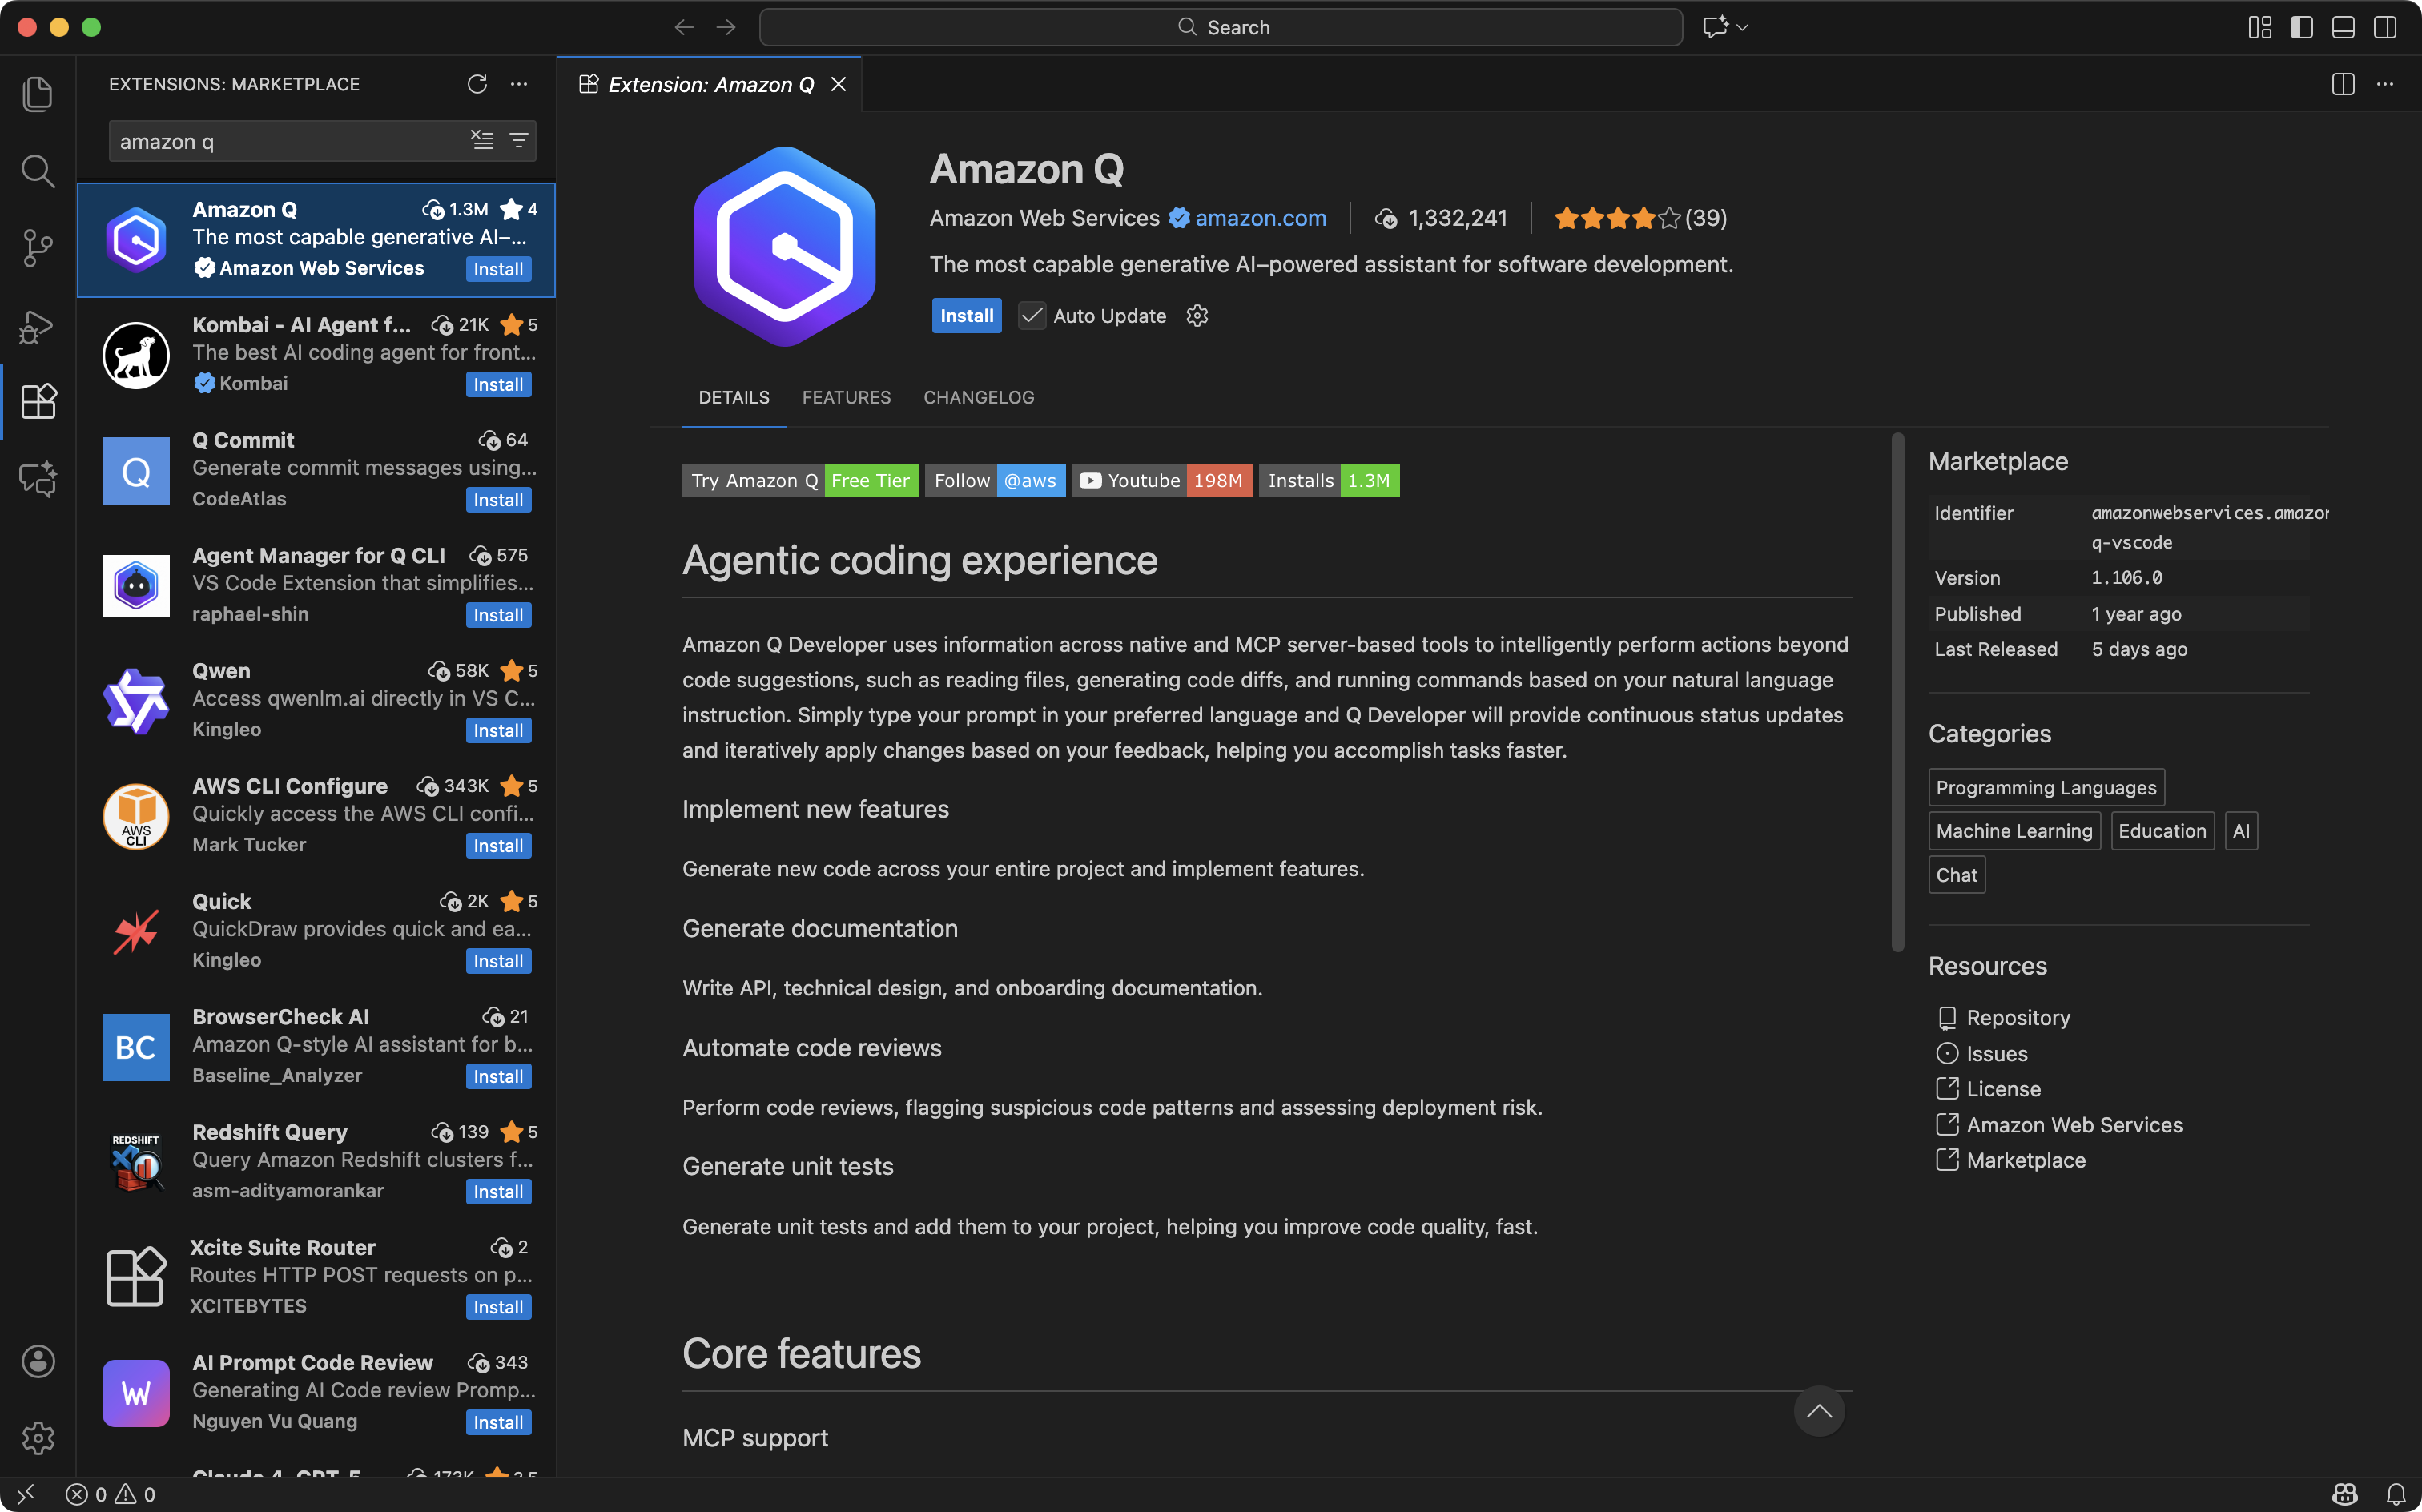
Task: Switch to the CHANGELOG tab
Action: [978, 397]
